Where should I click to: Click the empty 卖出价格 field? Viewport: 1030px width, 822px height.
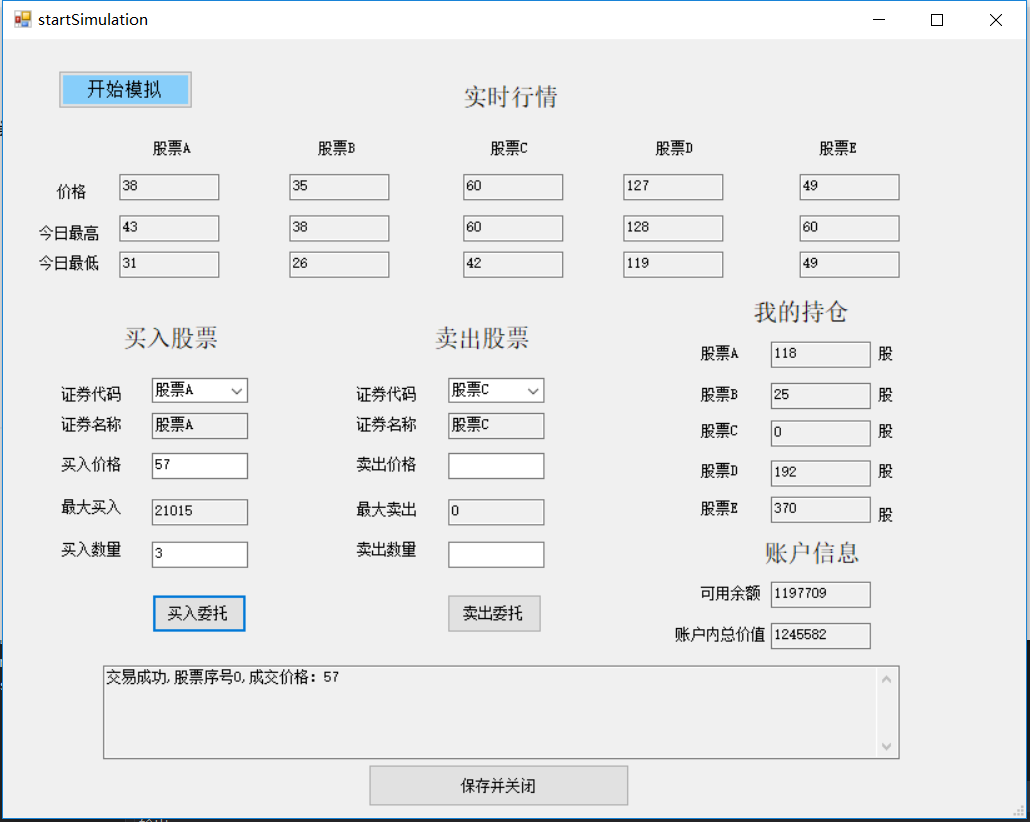pos(495,465)
